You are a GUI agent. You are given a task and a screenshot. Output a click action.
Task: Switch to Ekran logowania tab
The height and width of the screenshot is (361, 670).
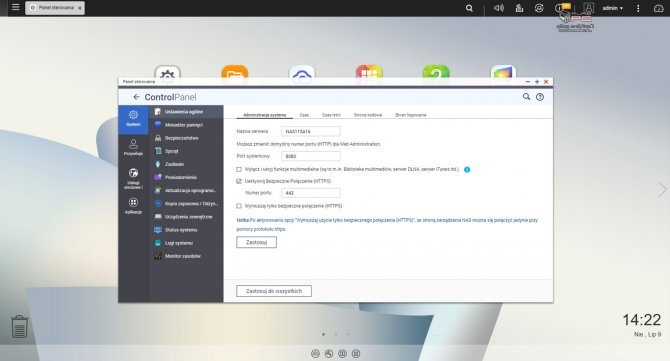(x=411, y=115)
